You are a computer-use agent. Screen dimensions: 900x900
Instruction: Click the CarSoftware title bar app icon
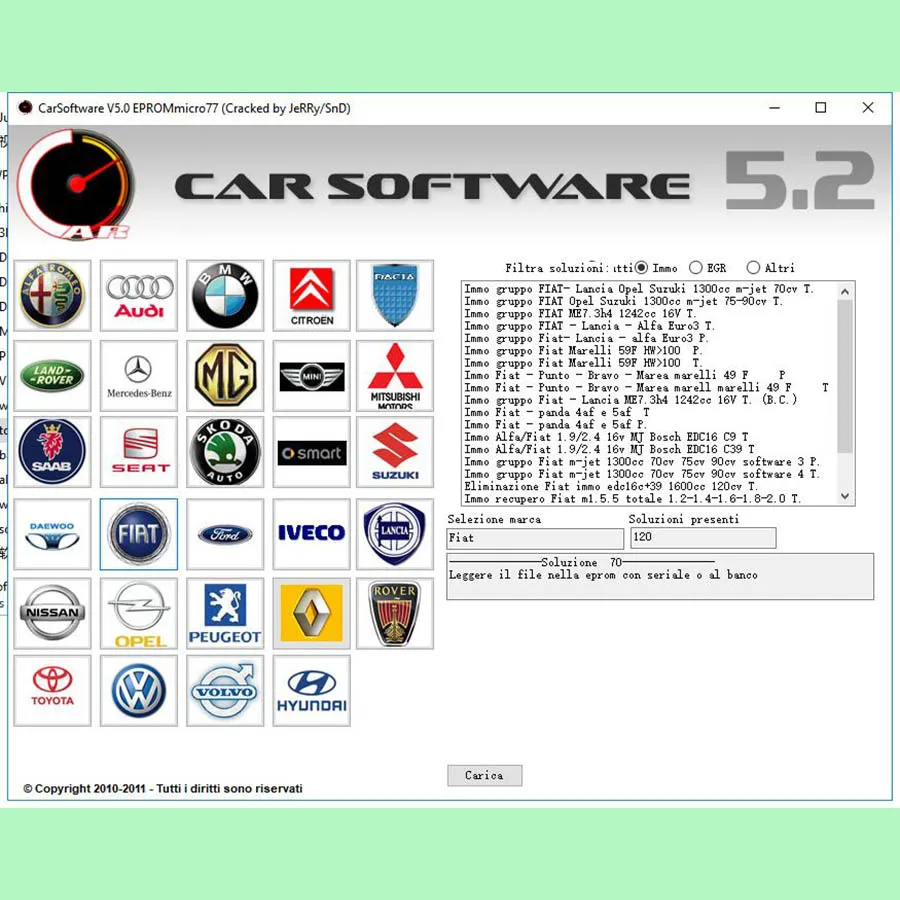pyautogui.click(x=25, y=107)
